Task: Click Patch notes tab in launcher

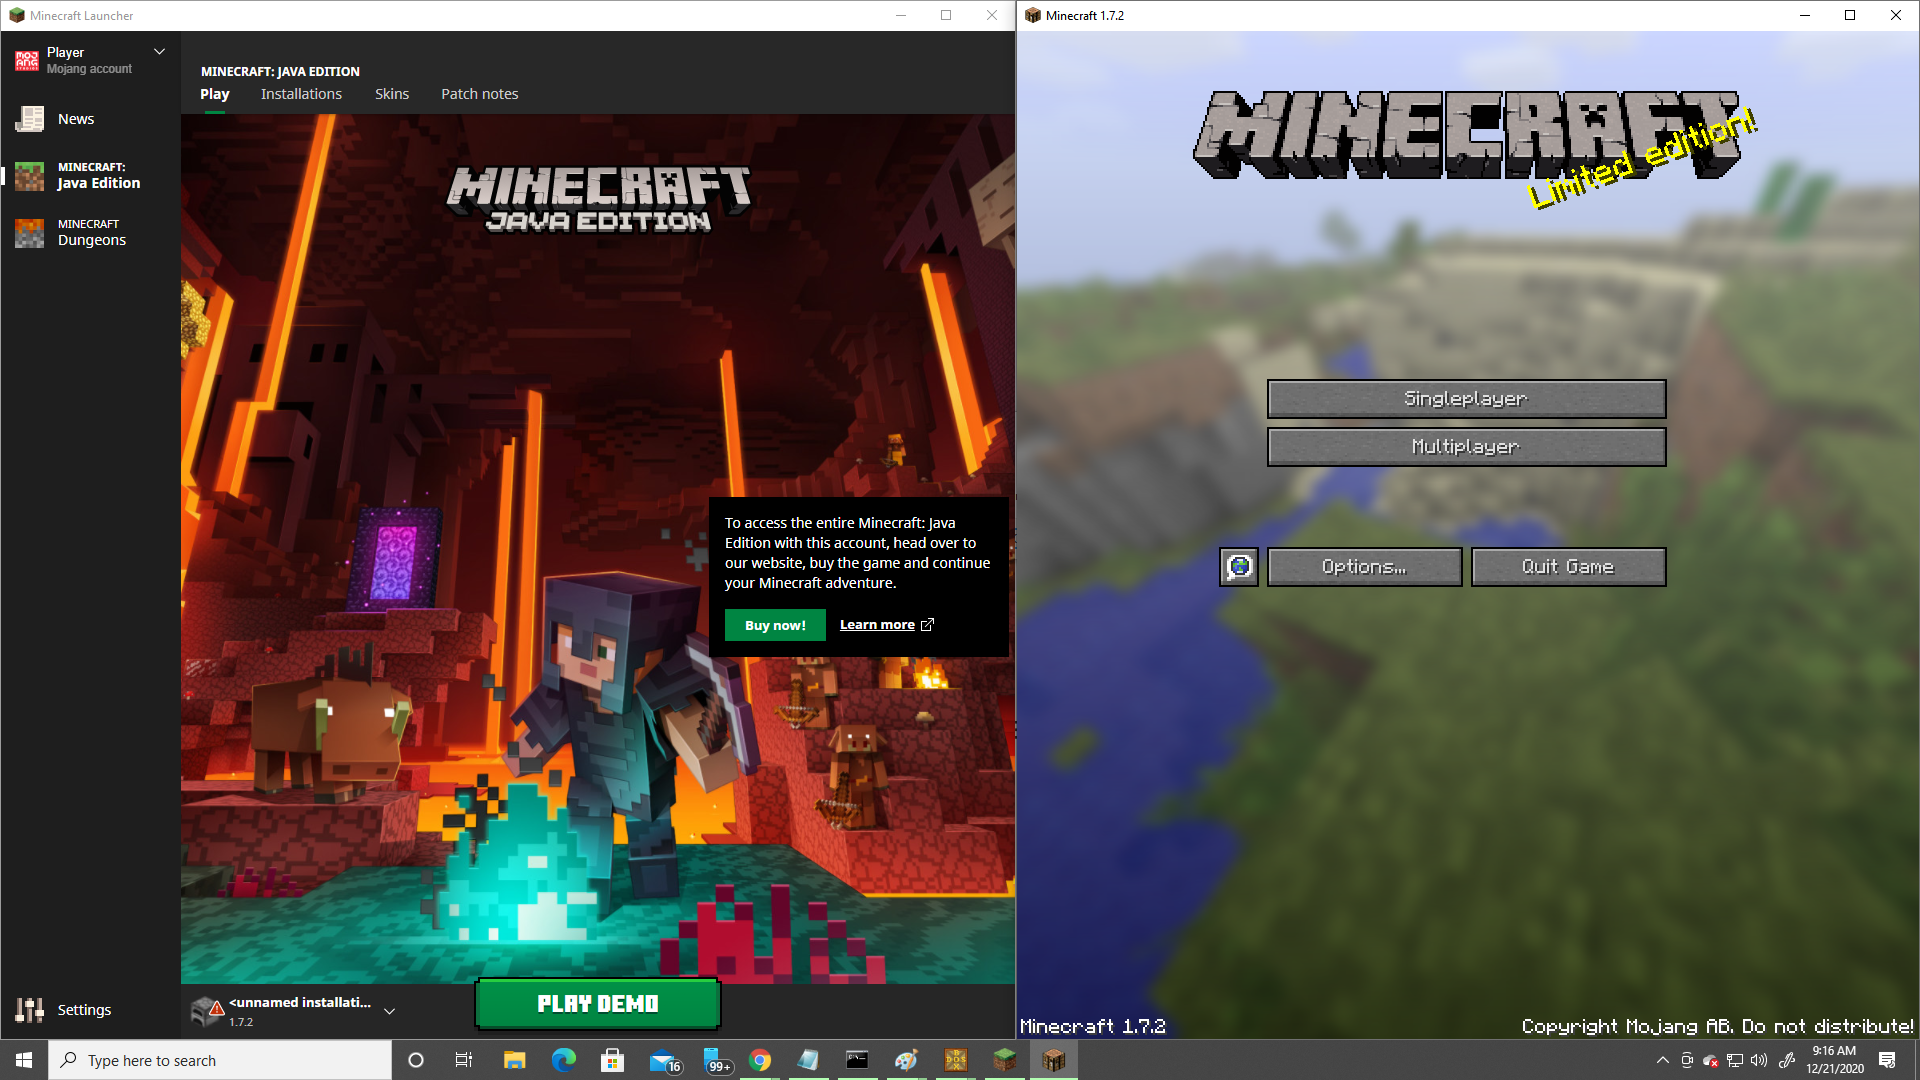Action: pyautogui.click(x=479, y=94)
